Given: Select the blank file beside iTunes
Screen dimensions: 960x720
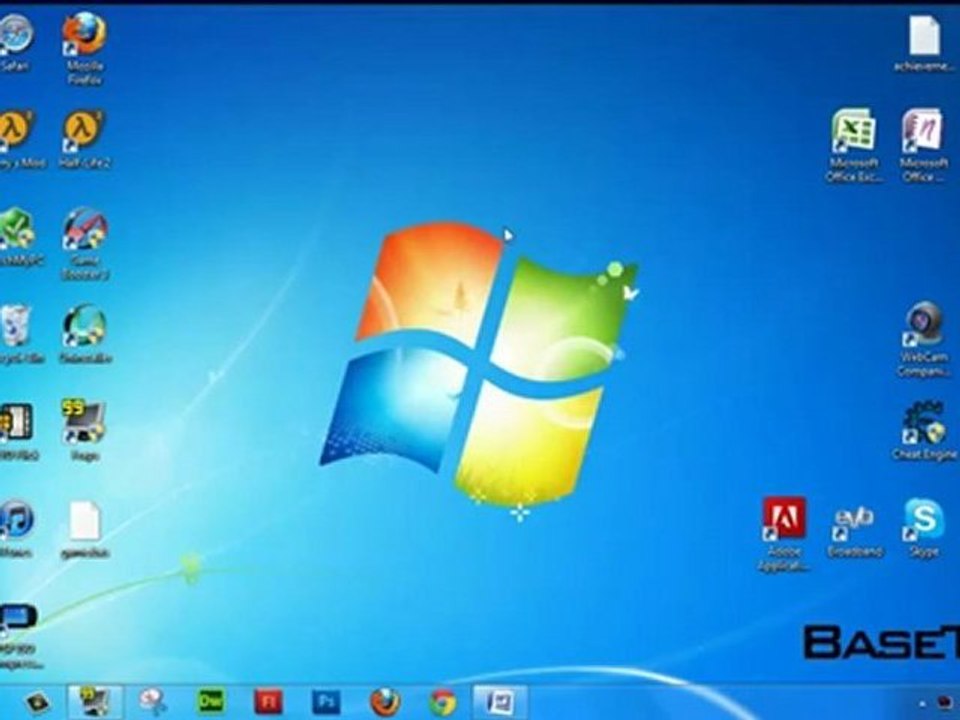Looking at the screenshot, I should [84, 529].
